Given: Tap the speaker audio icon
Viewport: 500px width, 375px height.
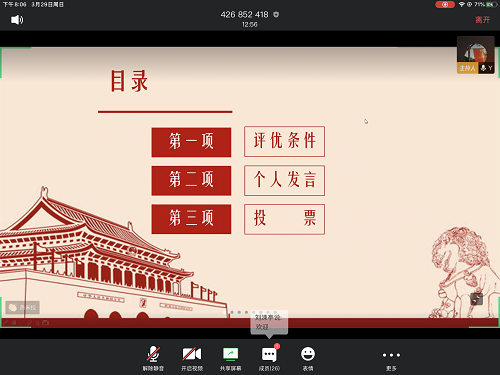Looking at the screenshot, I should [17, 20].
